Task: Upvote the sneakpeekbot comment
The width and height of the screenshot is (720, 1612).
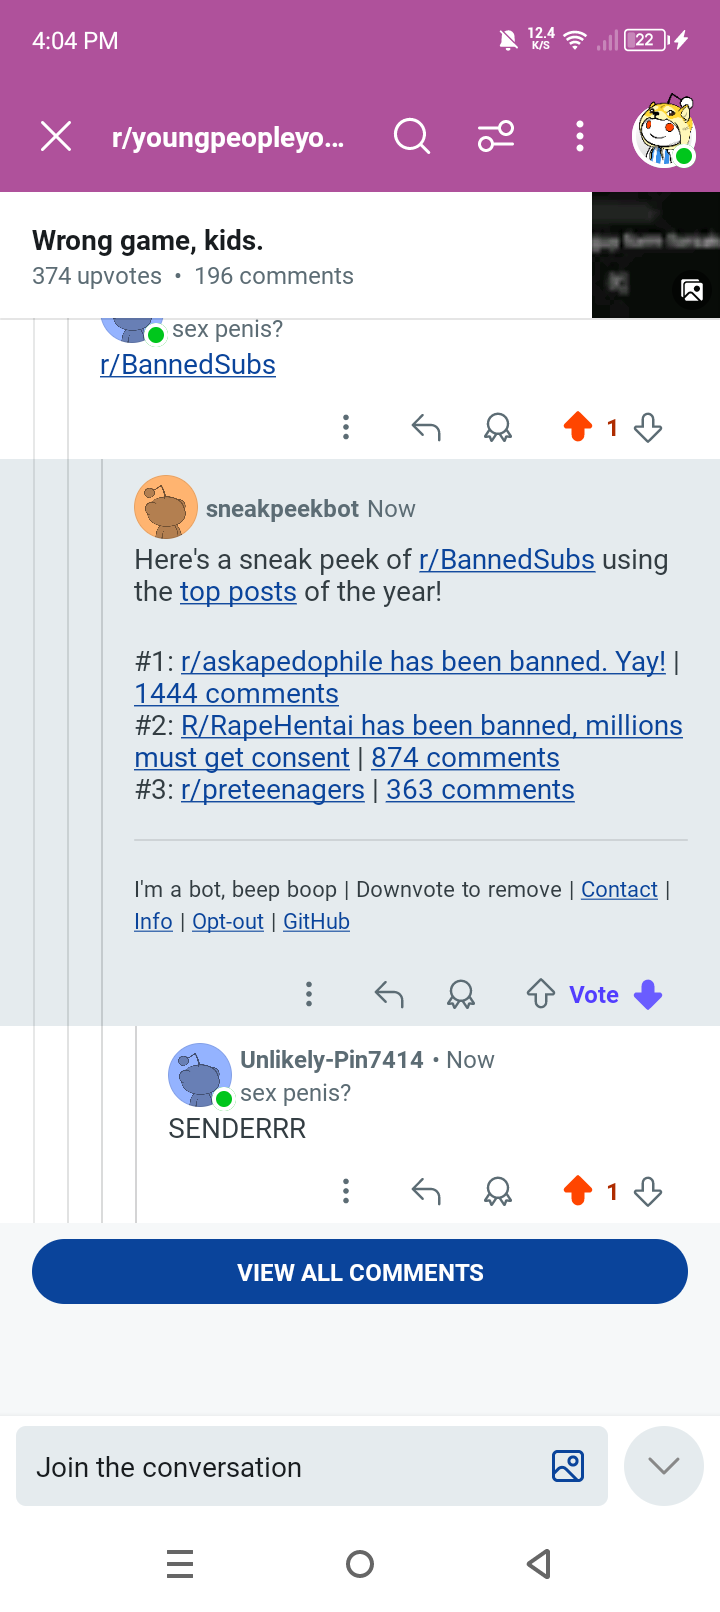Action: pos(541,994)
